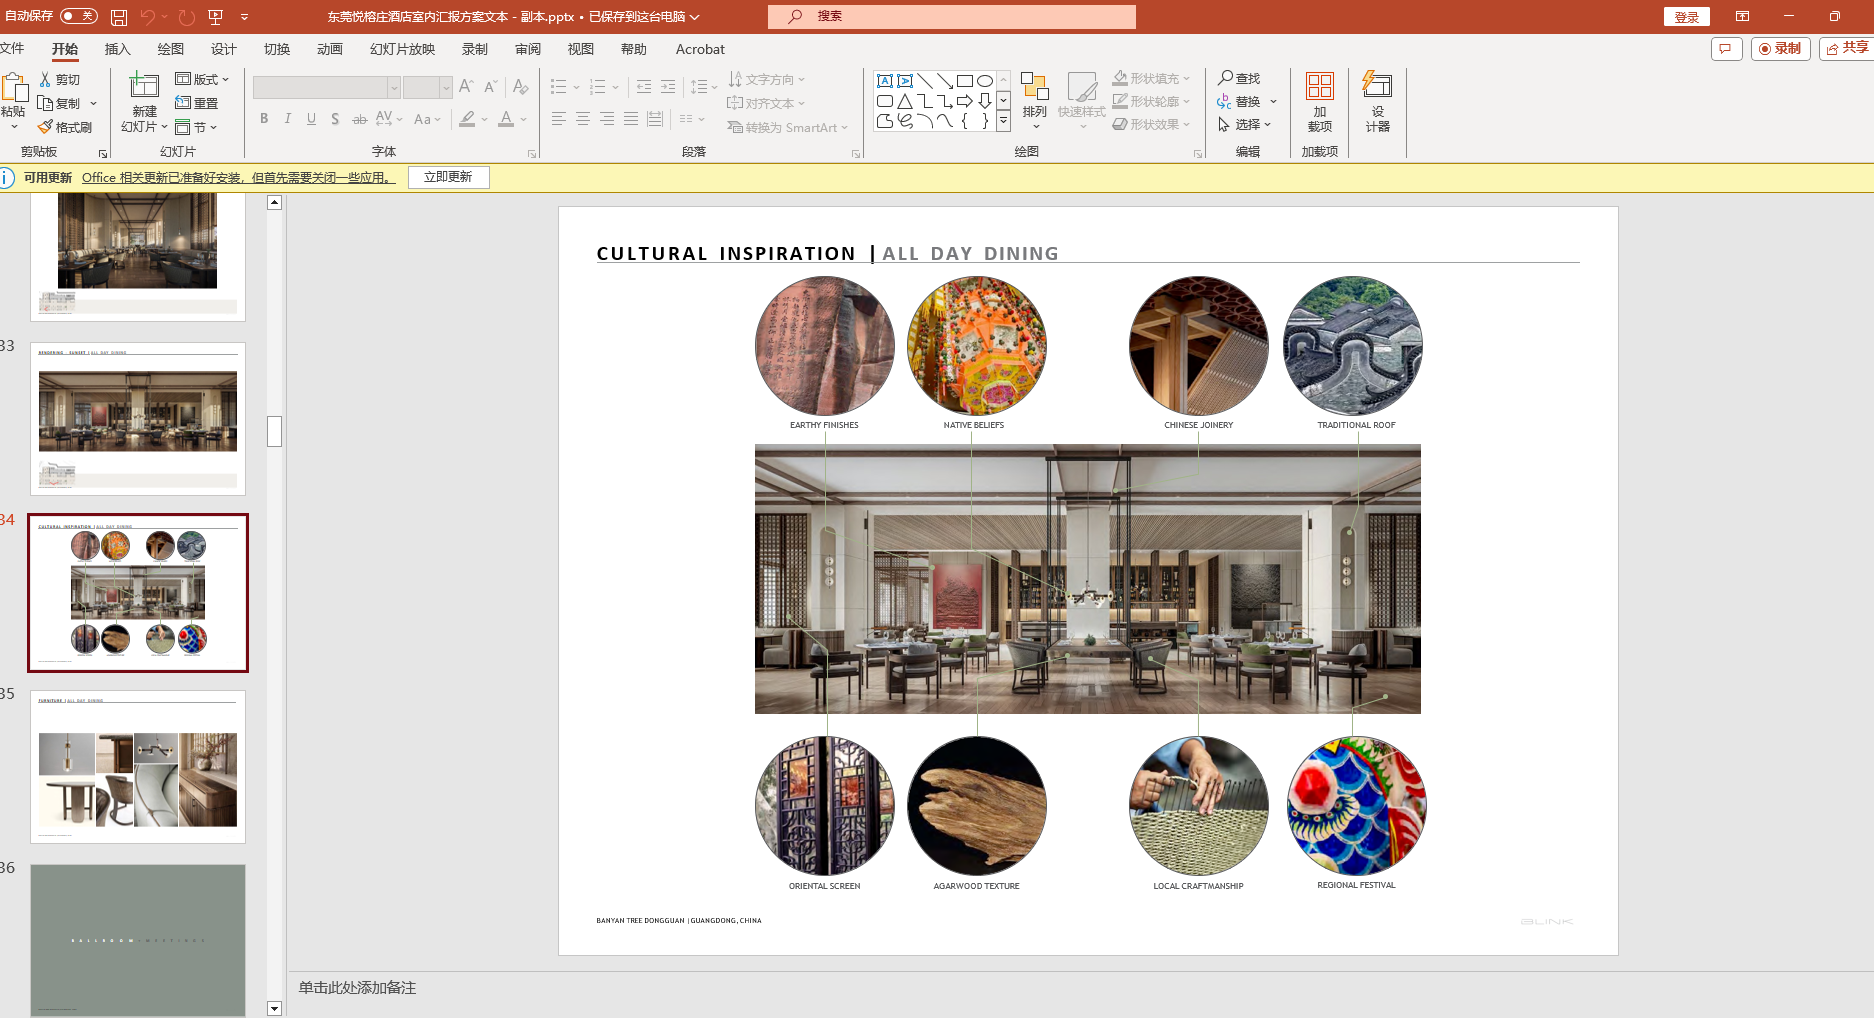The width and height of the screenshot is (1874, 1018).
Task: Click the notes area to add notes
Action: pos(1080,987)
